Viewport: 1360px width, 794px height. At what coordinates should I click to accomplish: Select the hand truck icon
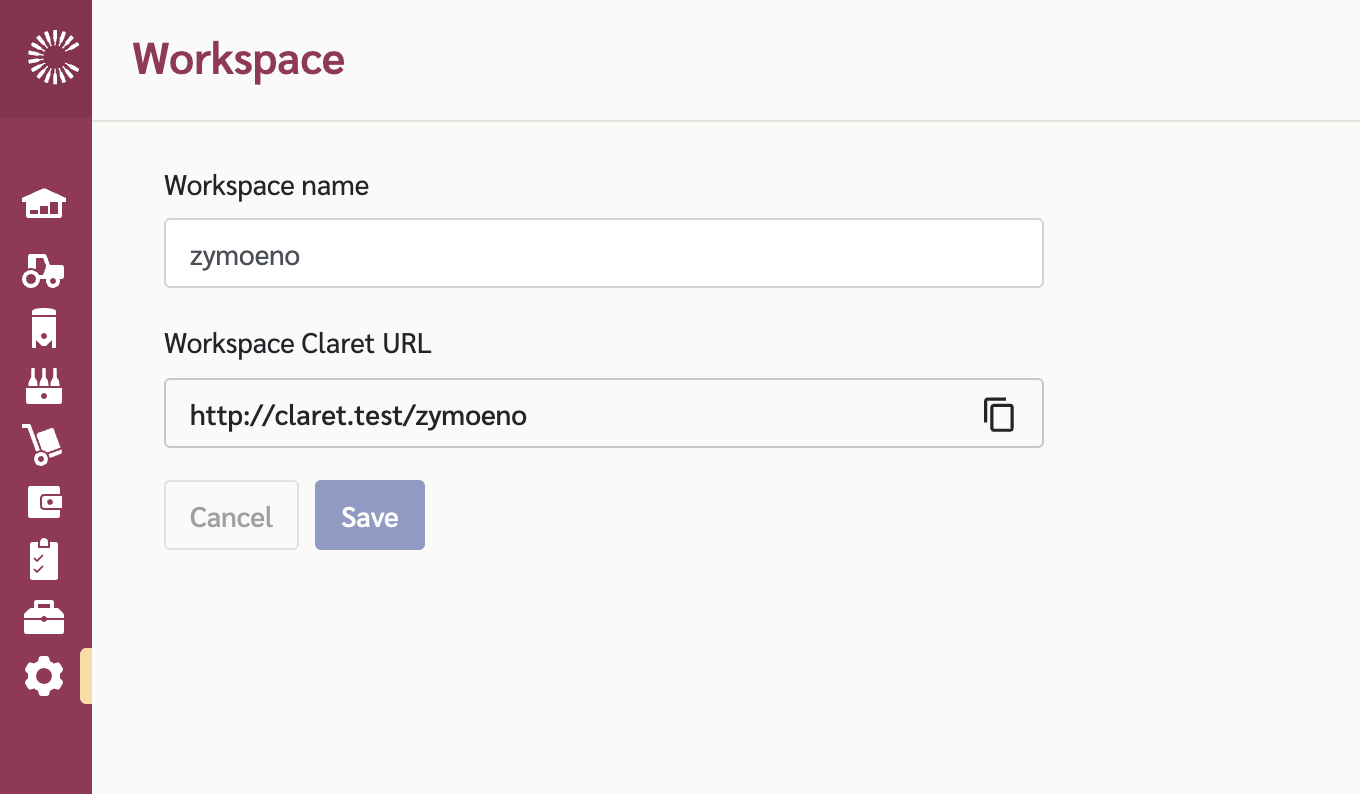[x=44, y=444]
